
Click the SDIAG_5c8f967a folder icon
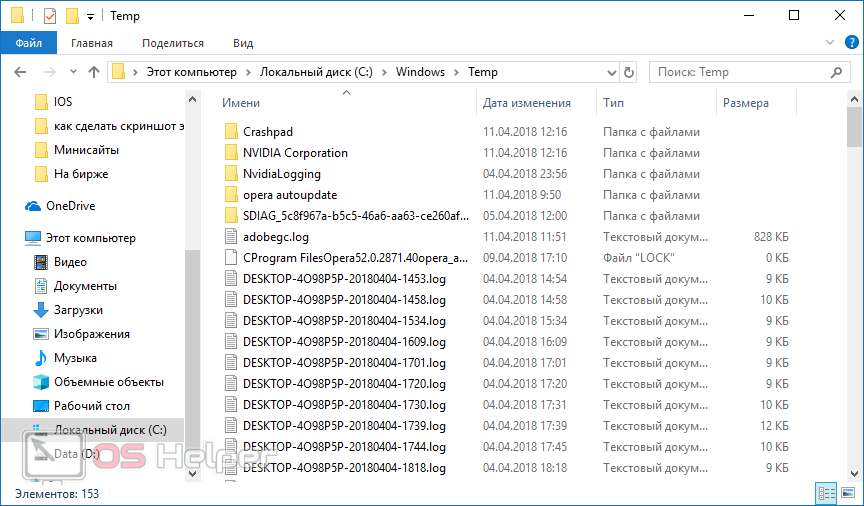[x=231, y=216]
